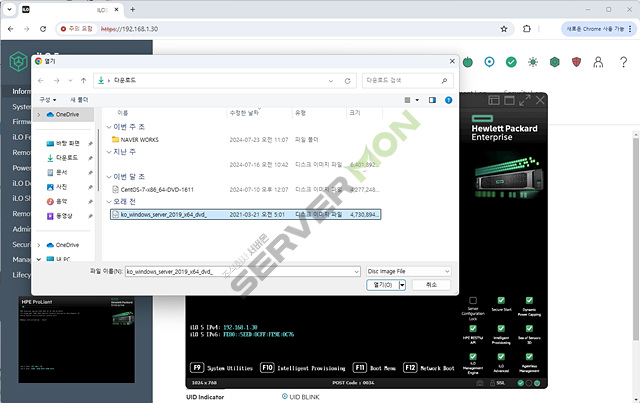The image size is (640, 403).
Task: Click the HPE iLO hexagon logo in the sidebar
Action: point(18,62)
